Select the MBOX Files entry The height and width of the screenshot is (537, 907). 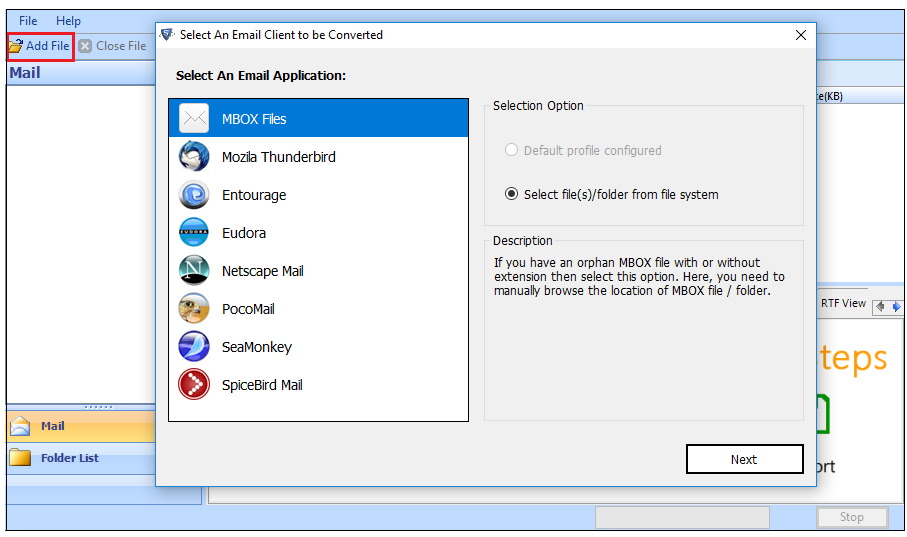(x=318, y=118)
